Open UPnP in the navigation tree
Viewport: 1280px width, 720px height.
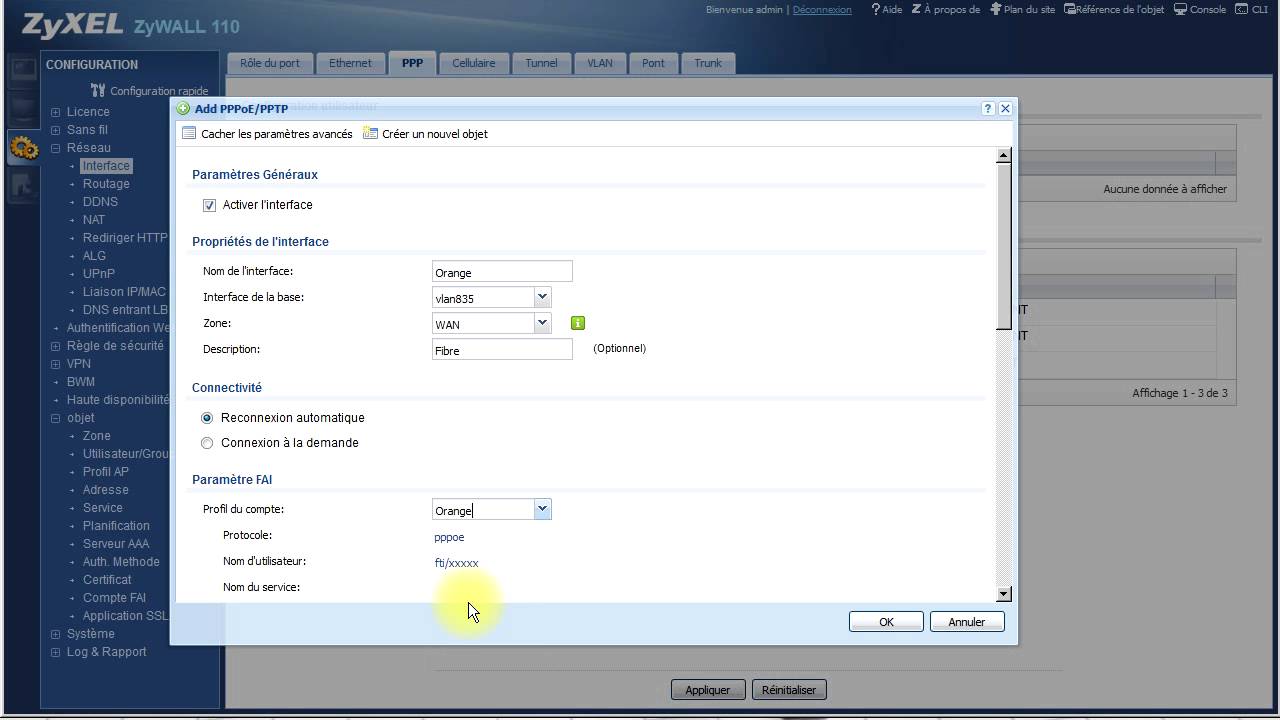[x=99, y=274]
